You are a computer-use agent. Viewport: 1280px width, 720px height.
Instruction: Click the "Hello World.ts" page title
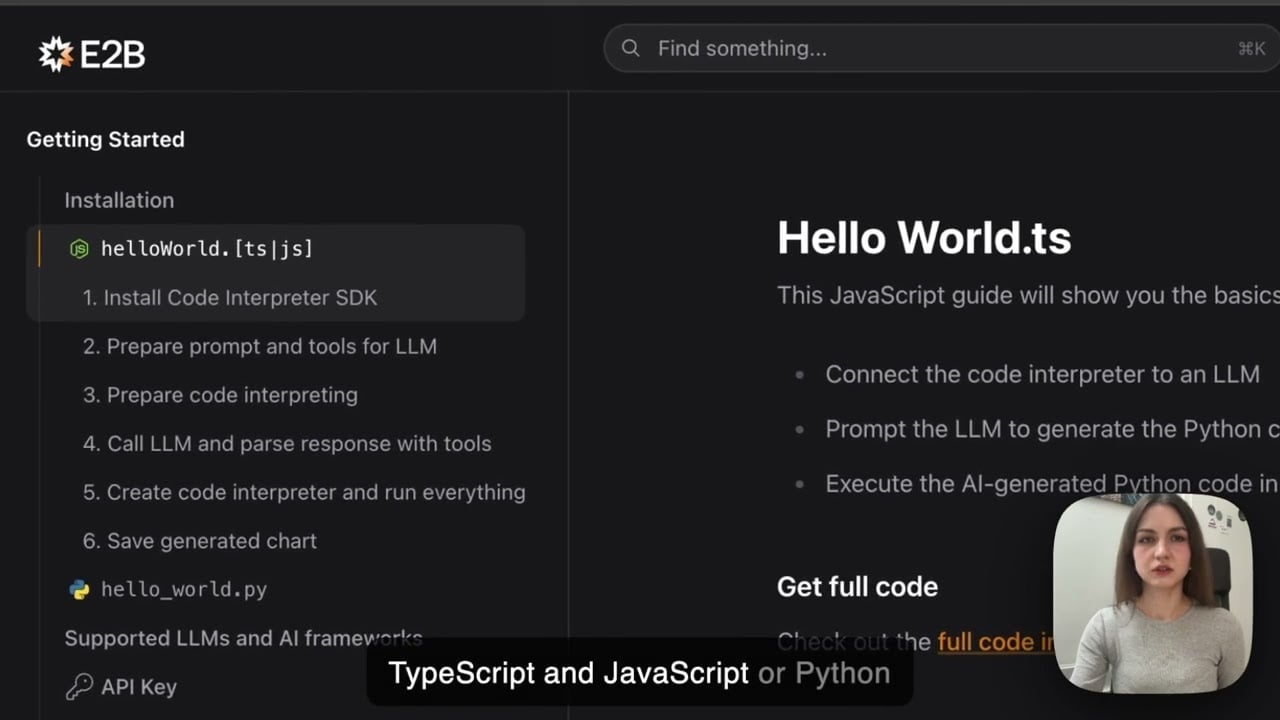(924, 238)
